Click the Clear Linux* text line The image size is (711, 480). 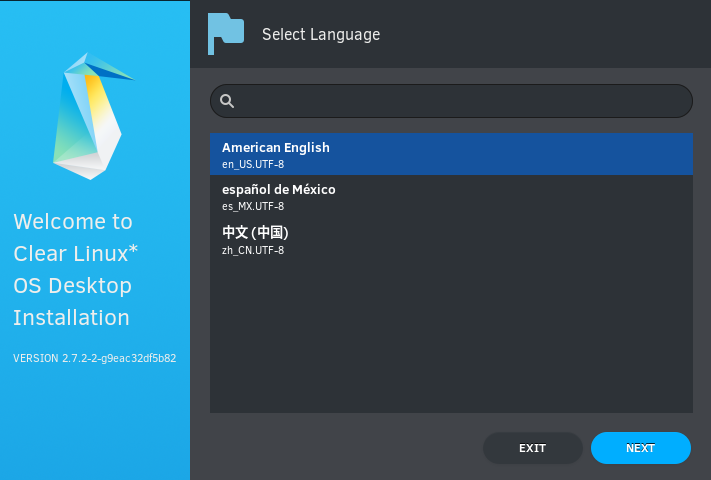[x=76, y=253]
